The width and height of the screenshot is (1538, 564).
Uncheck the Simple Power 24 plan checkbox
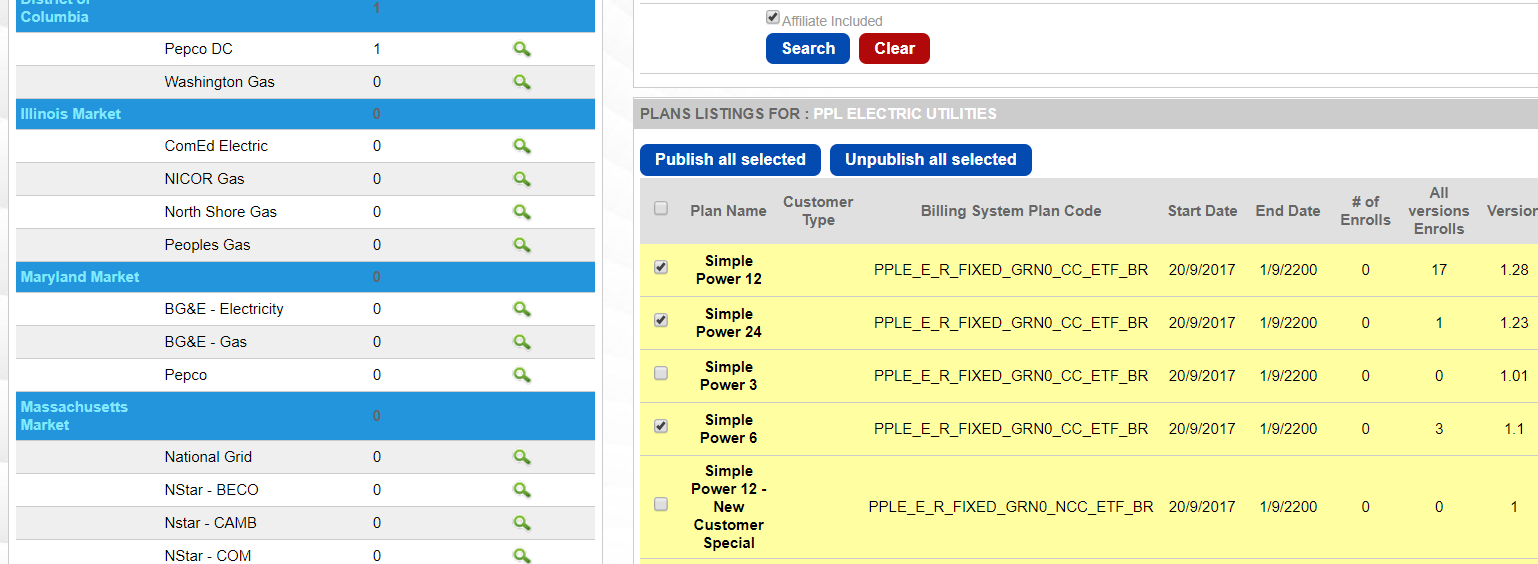click(661, 320)
